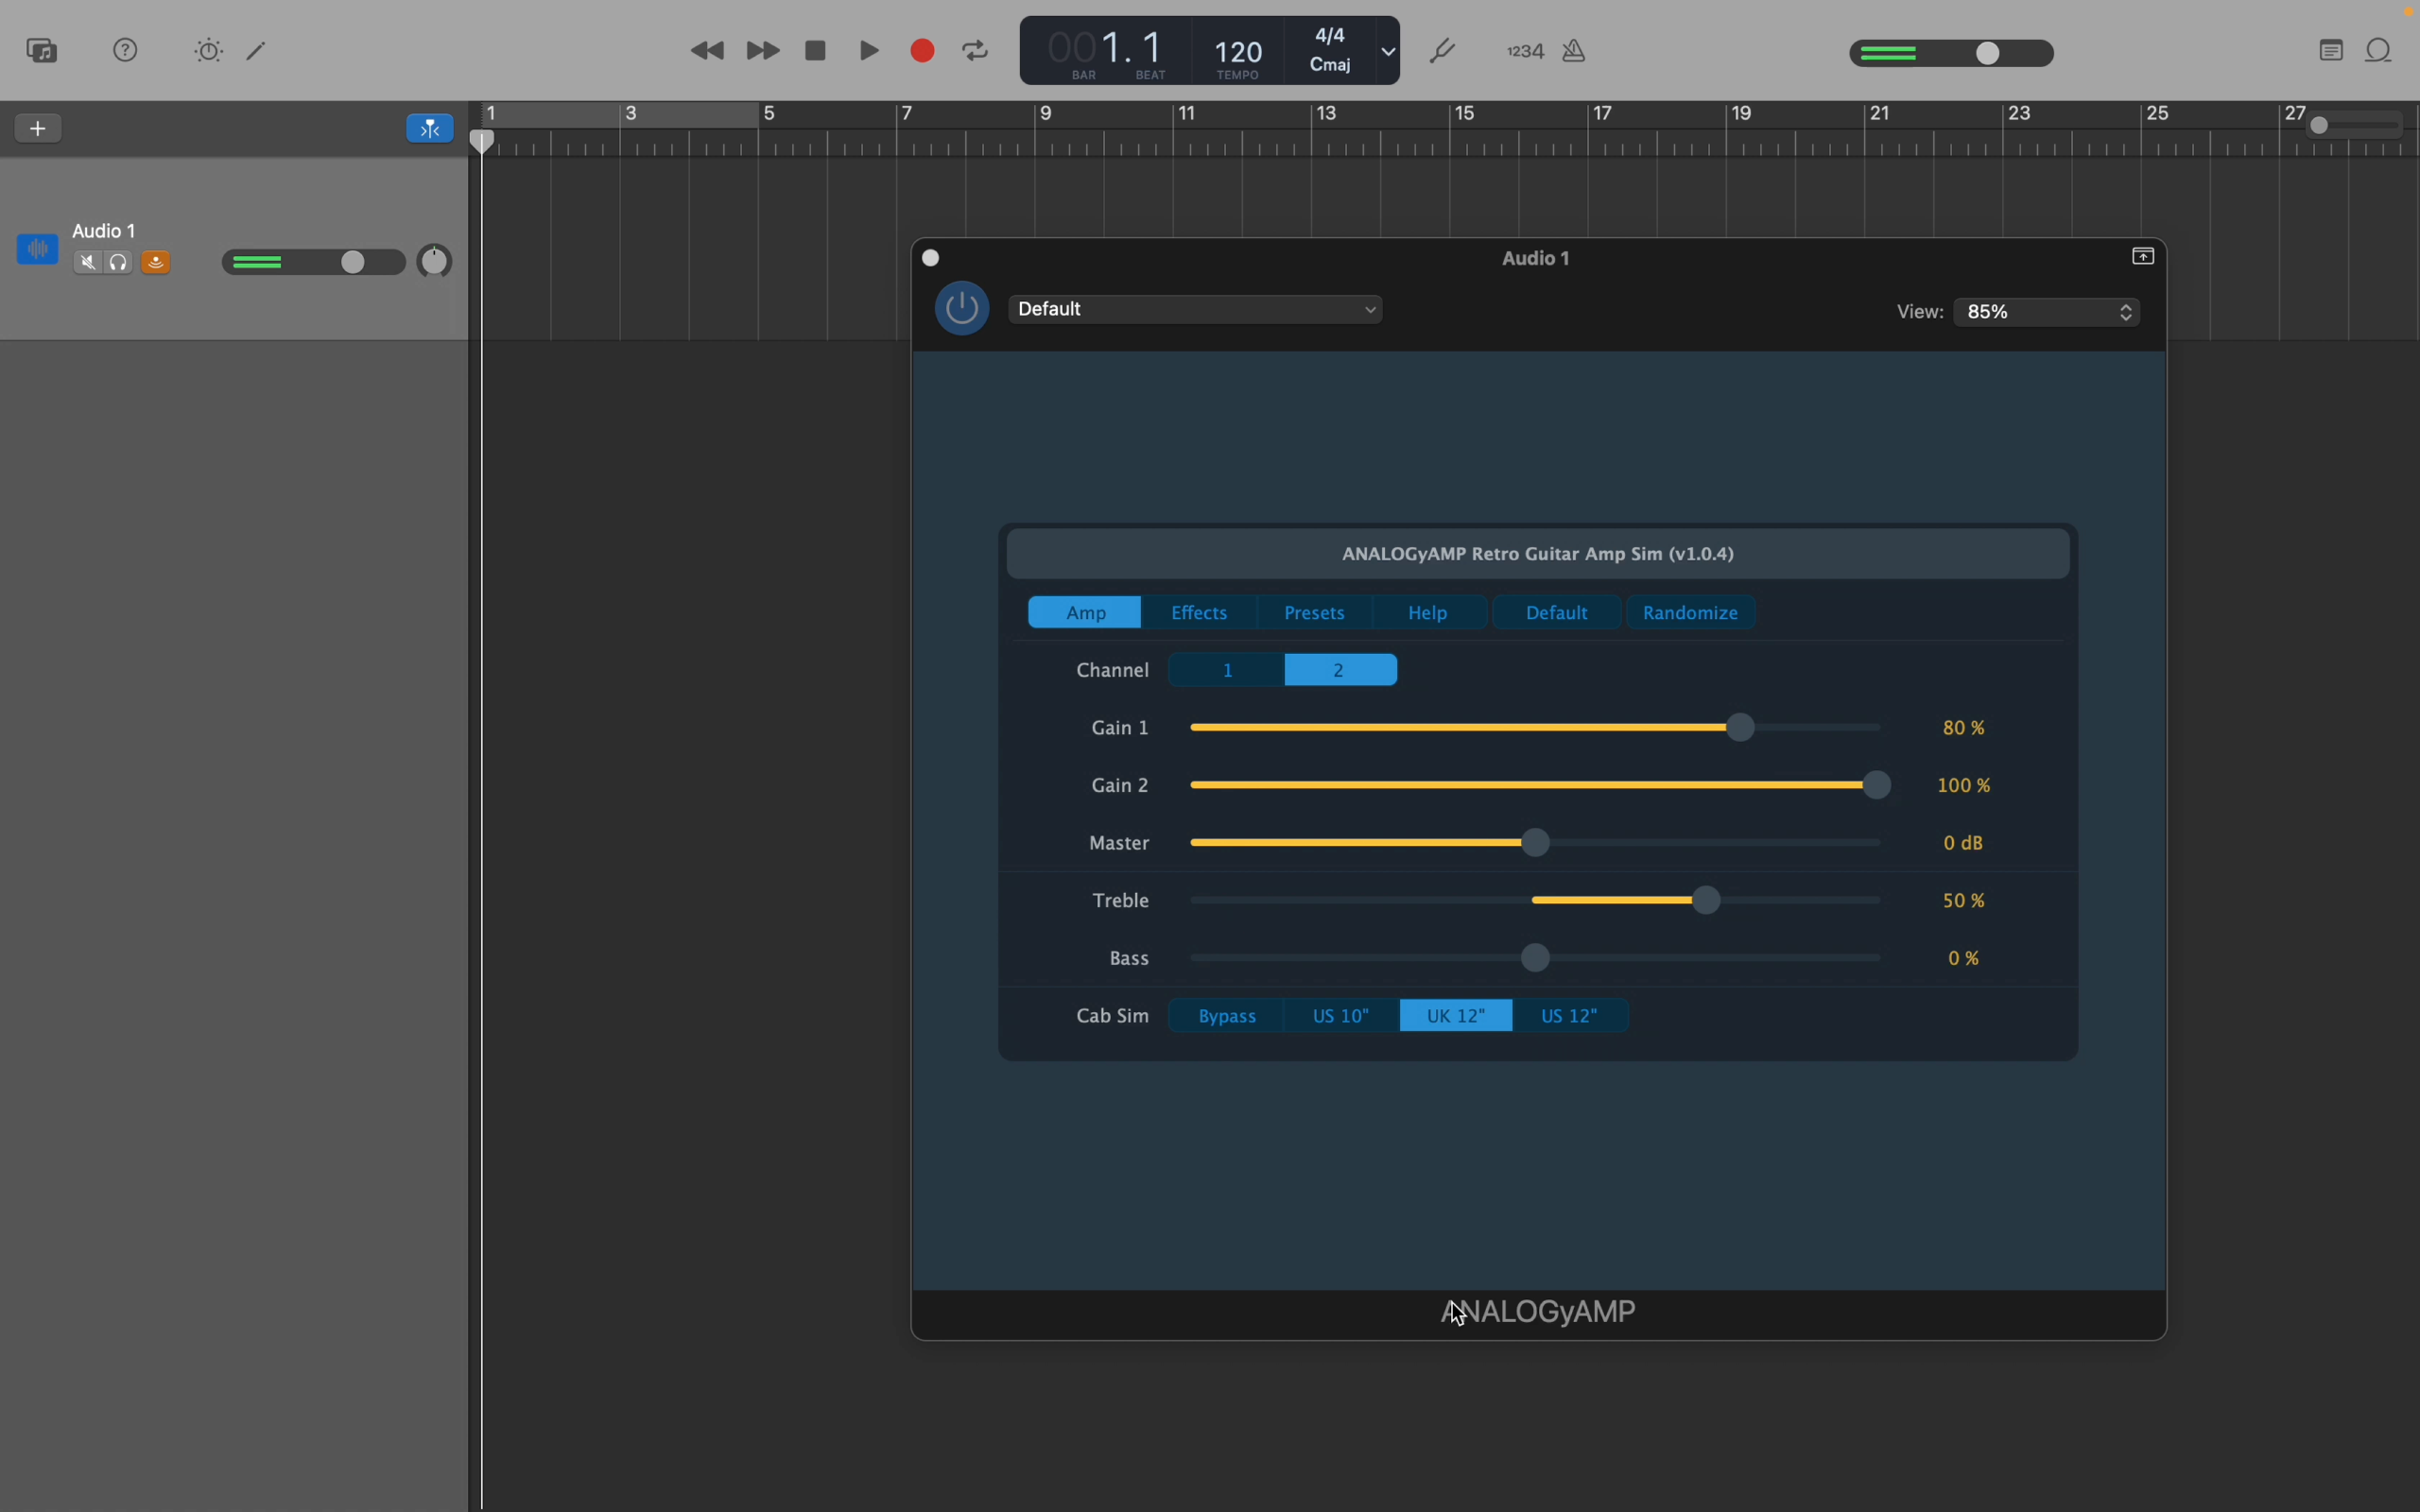This screenshot has width=2420, height=1512.
Task: Open the Editors pencil icon
Action: click(x=257, y=51)
